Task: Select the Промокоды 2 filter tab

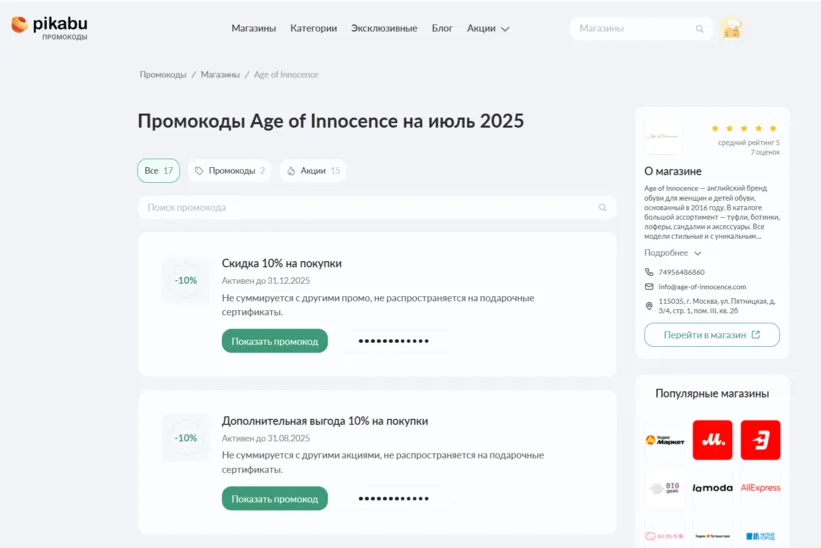Action: click(230, 171)
